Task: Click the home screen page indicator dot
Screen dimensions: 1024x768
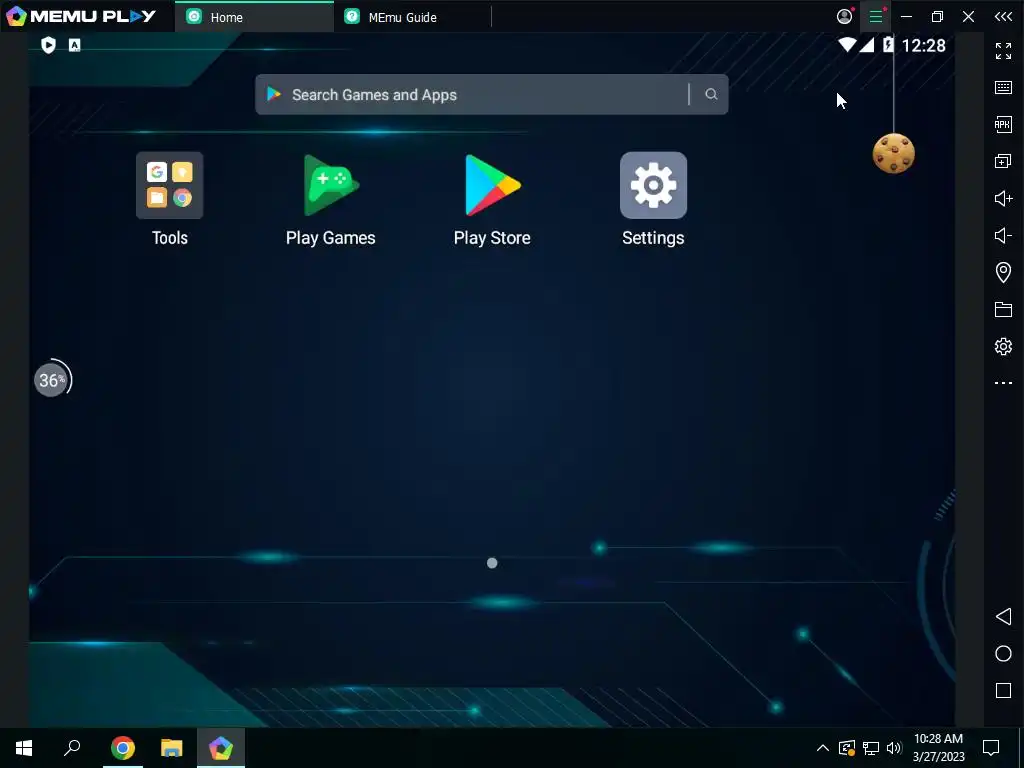Action: (492, 563)
